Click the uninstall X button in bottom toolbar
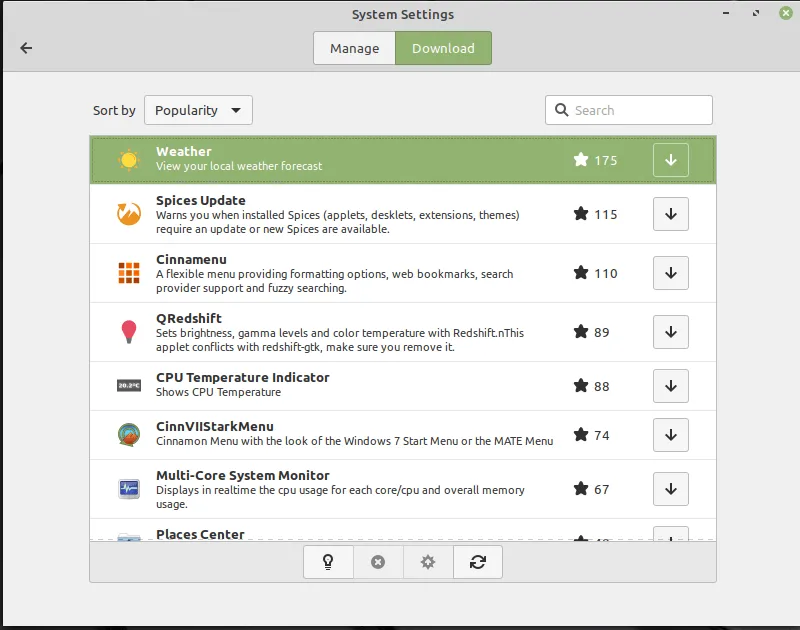 (378, 562)
